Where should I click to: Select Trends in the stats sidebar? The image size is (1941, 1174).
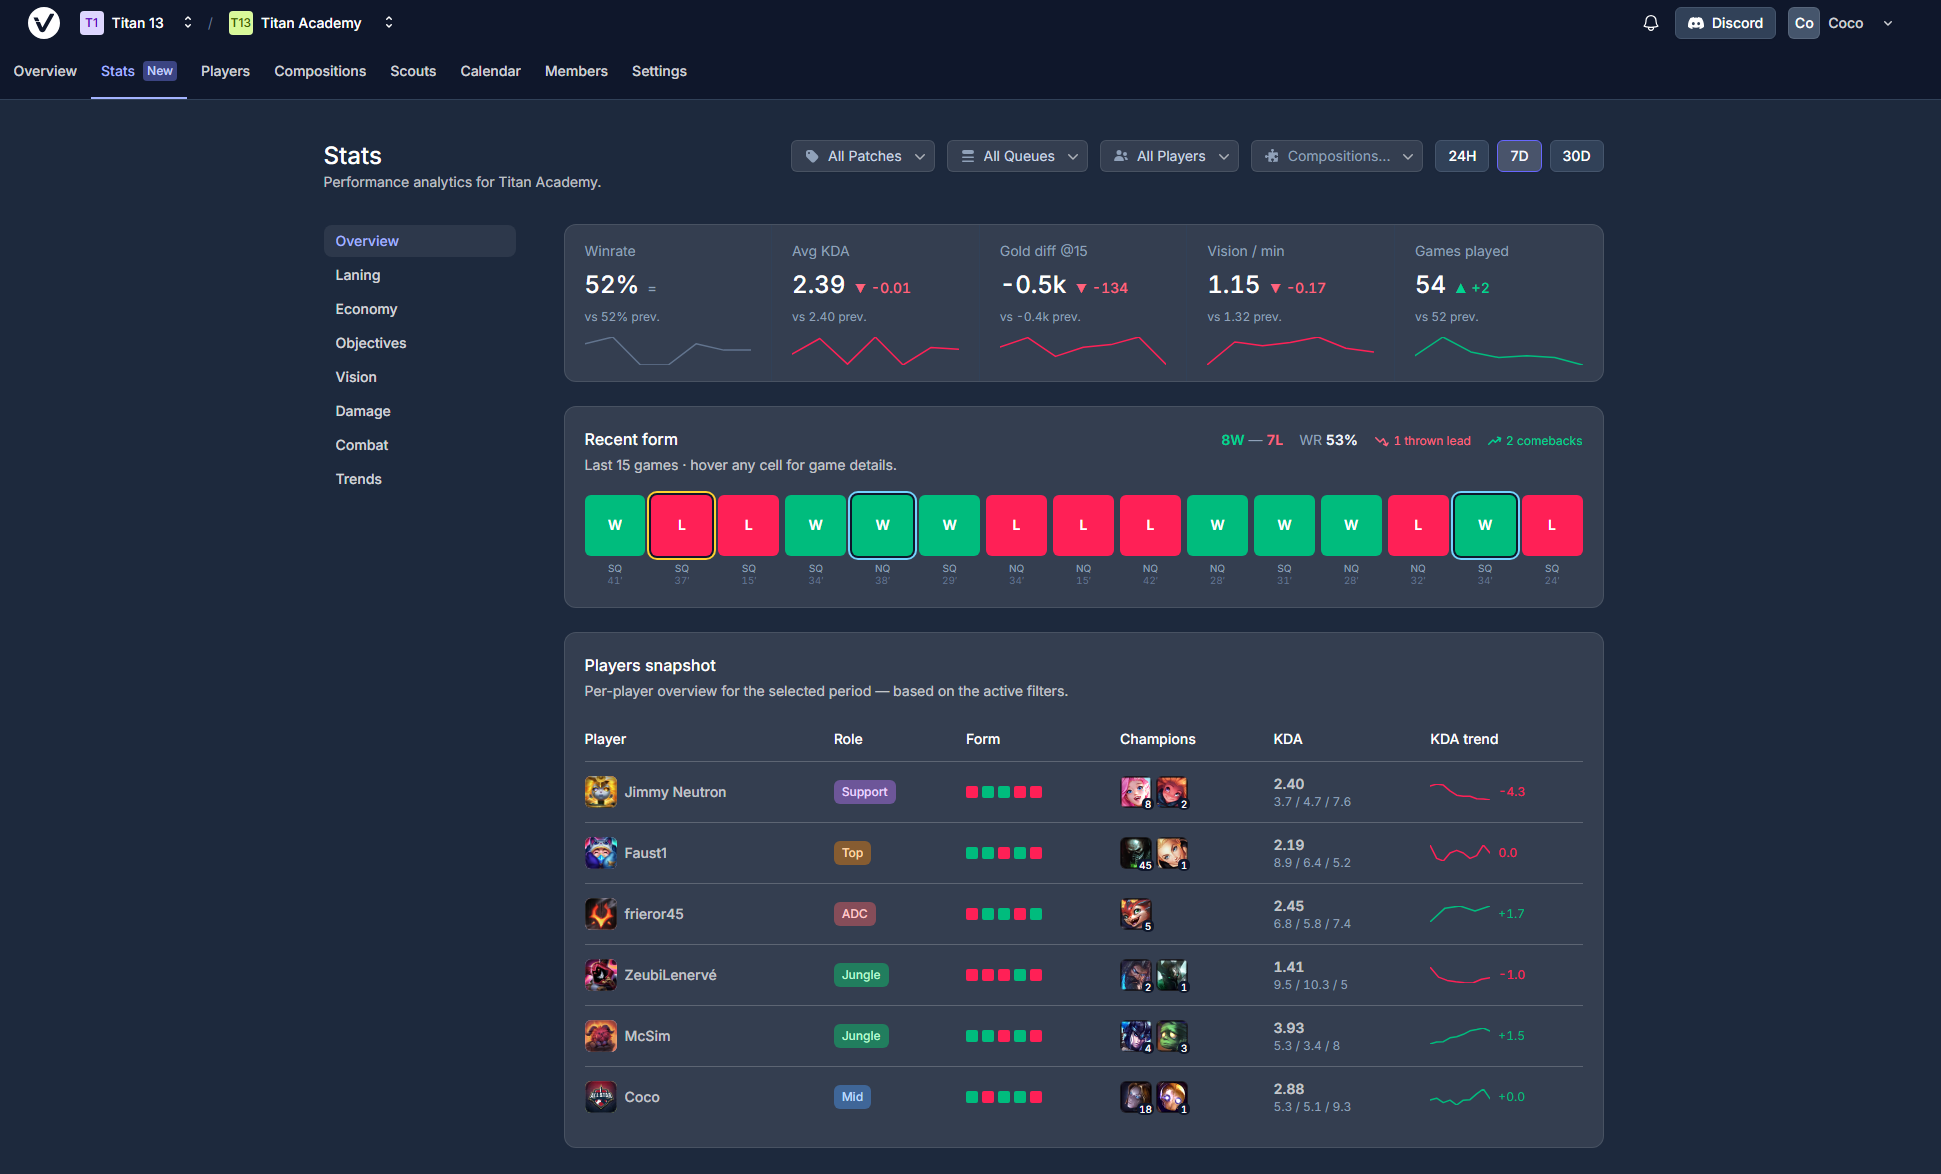[x=420, y=479]
